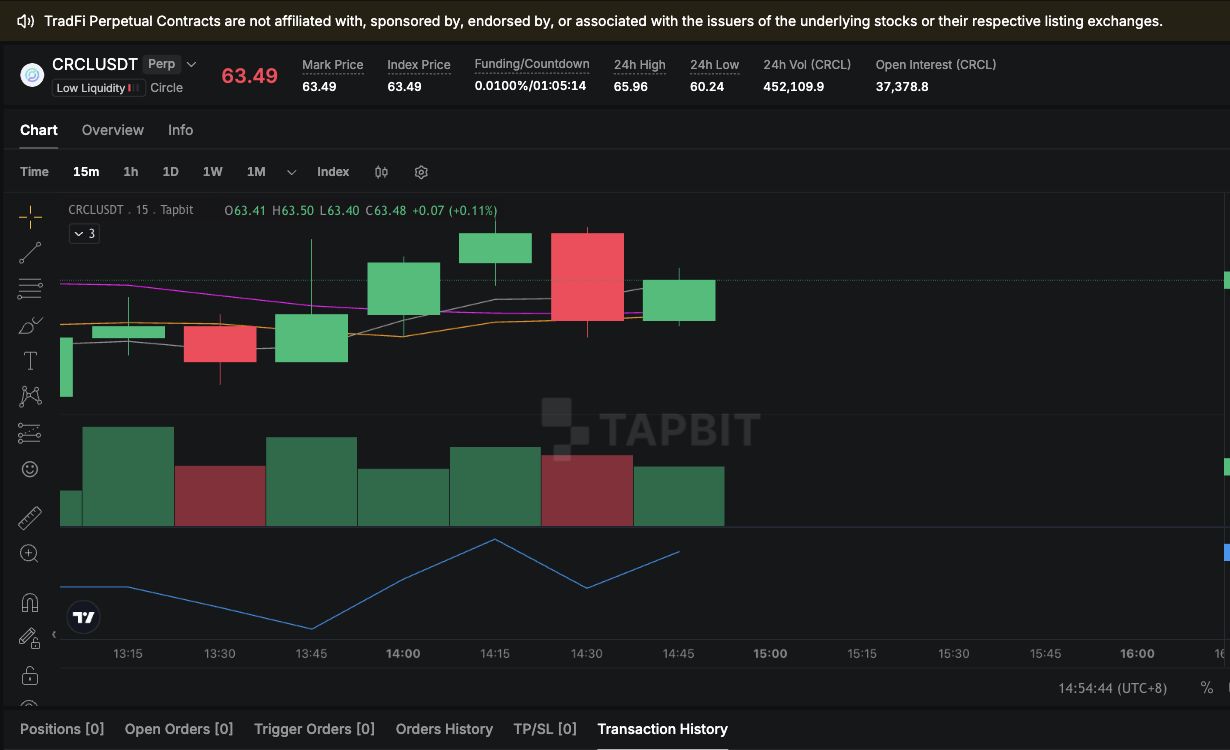Image resolution: width=1230 pixels, height=750 pixels.
Task: Click the red 14:30 candlestick body
Action: pos(587,277)
